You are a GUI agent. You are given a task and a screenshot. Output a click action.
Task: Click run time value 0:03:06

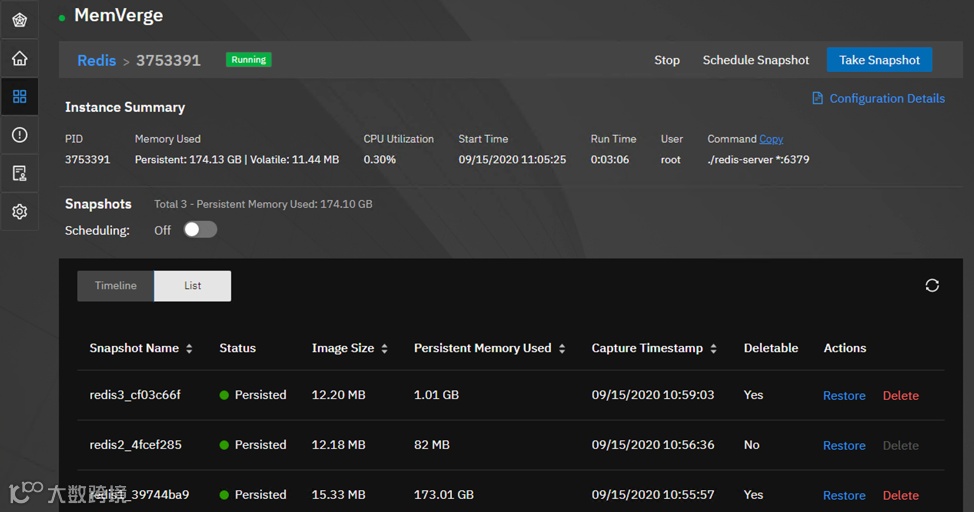[609, 160]
